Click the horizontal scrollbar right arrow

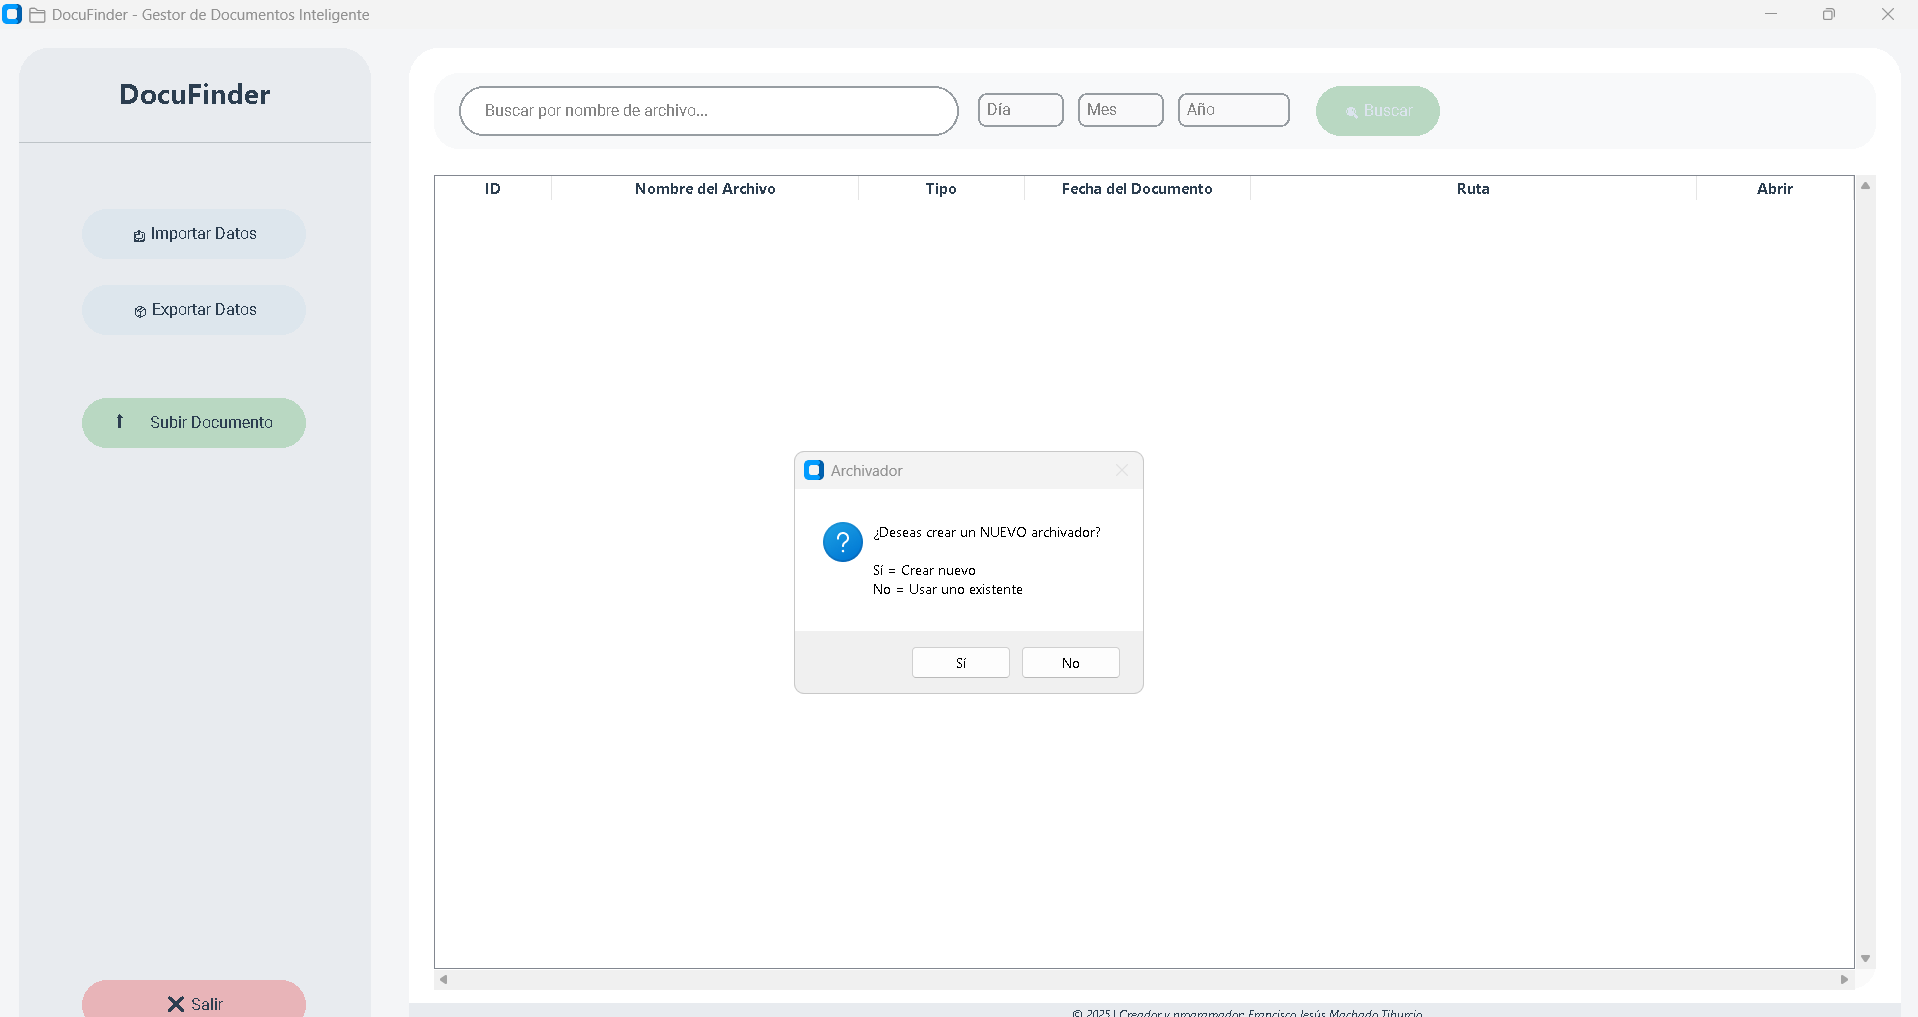click(1844, 979)
